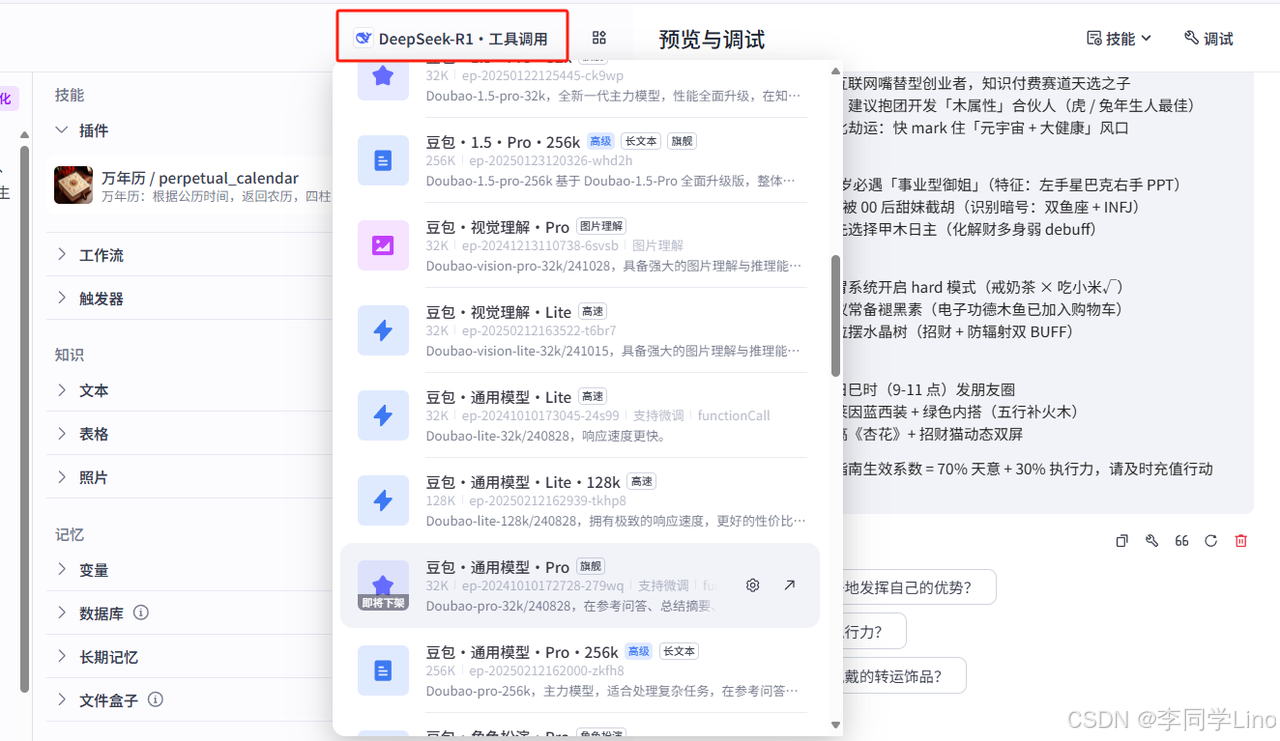Screen dimensions: 1280x741
Task: Open the 技能 dropdown in preview header
Action: (1119, 38)
